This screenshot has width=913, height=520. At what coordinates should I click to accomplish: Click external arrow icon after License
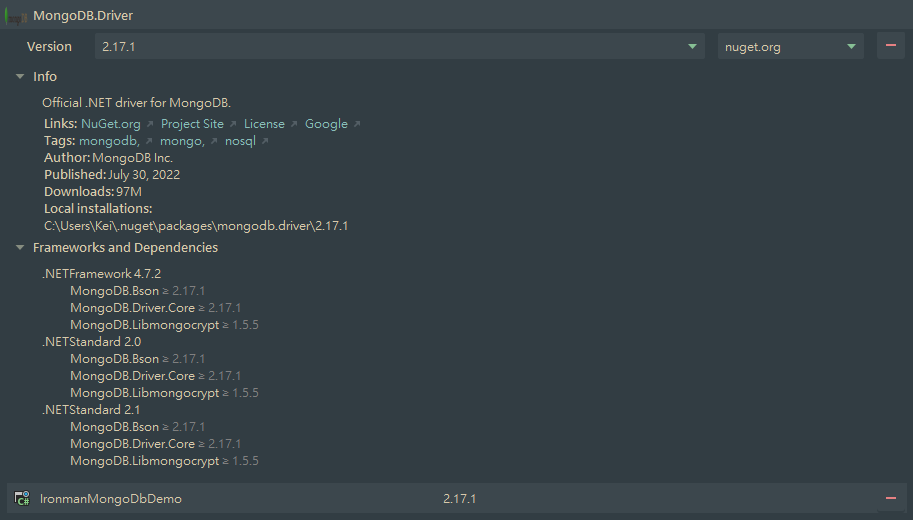click(x=294, y=124)
